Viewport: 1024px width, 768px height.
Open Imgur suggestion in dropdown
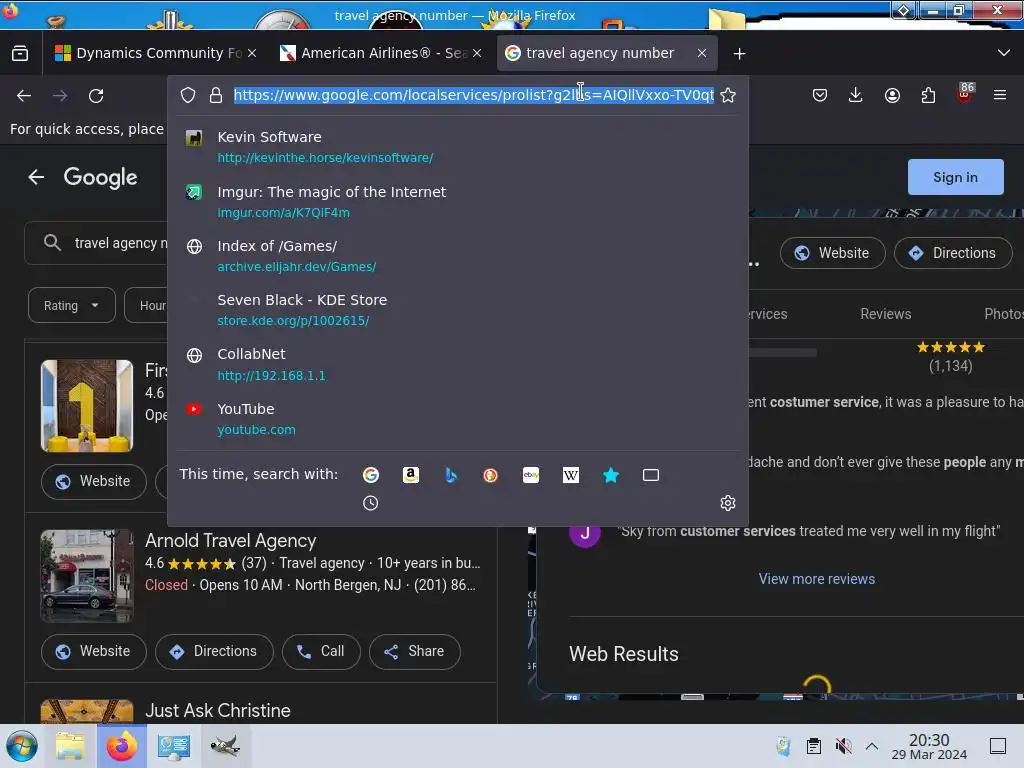(x=457, y=202)
